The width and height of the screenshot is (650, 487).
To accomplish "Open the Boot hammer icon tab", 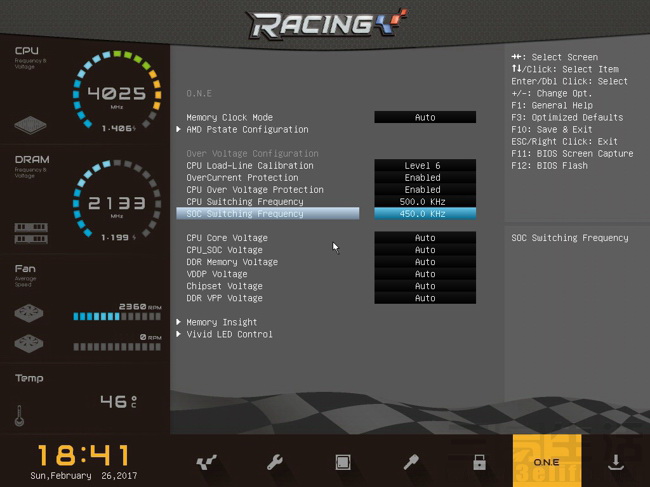I will point(411,462).
